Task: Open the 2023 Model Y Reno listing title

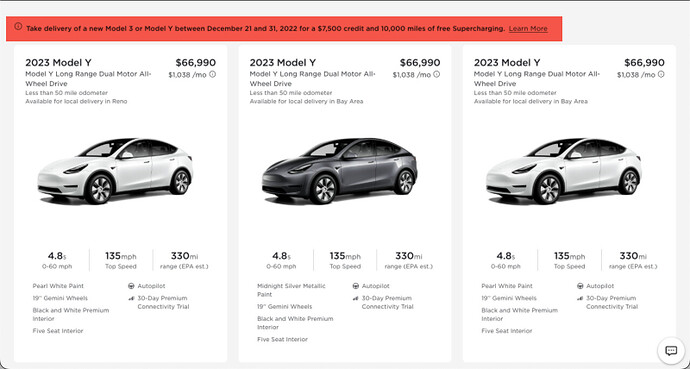Action: pos(59,62)
